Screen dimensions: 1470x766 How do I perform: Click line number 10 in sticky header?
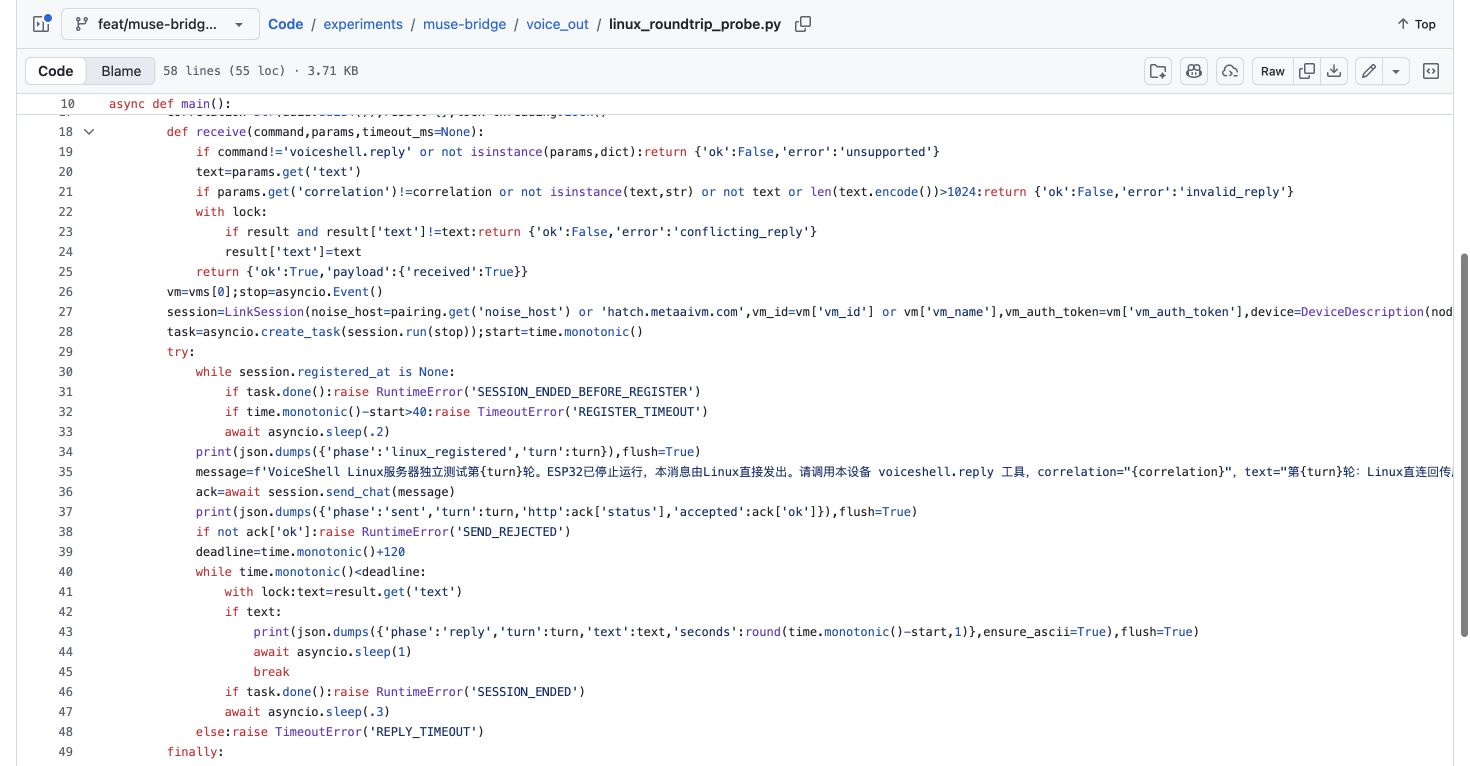click(67, 104)
